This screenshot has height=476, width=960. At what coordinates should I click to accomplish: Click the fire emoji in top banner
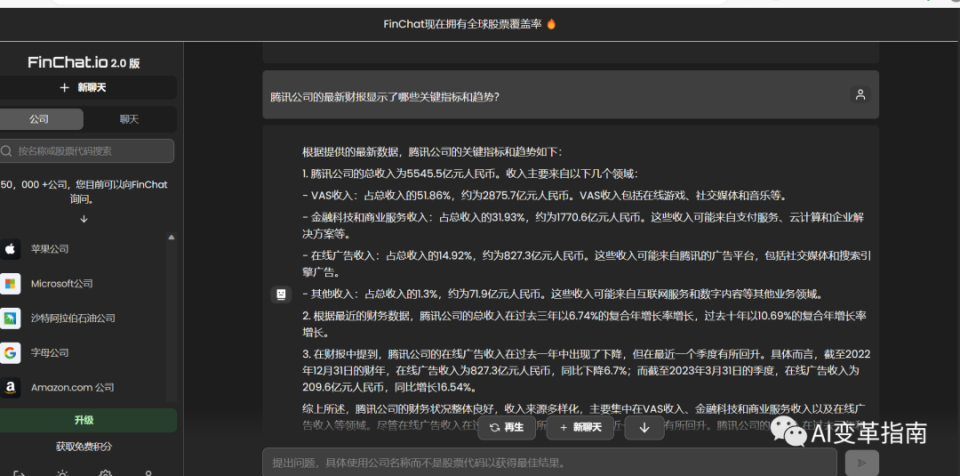(x=551, y=24)
